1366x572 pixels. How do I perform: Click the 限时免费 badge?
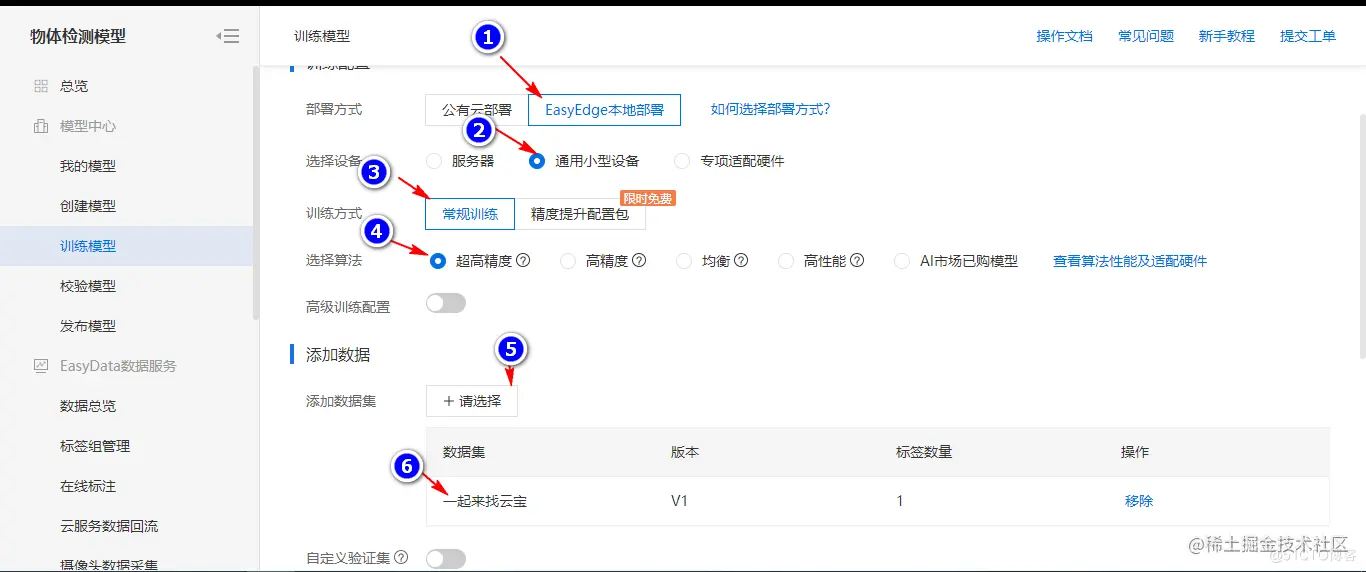[648, 198]
